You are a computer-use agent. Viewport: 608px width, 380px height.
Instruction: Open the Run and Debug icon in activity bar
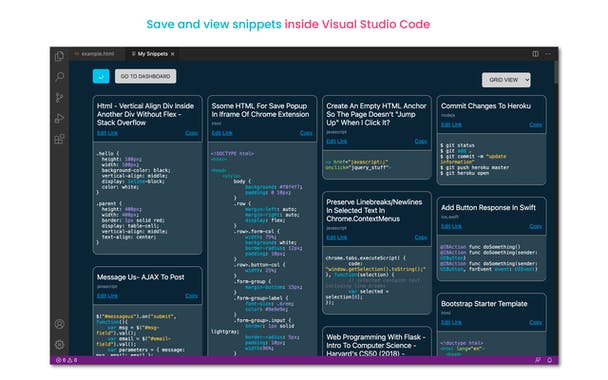59,118
